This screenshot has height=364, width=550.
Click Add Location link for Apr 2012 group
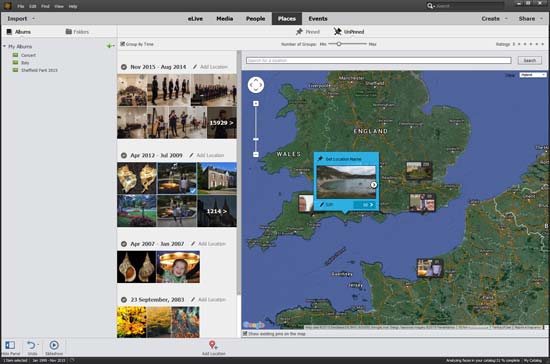coord(210,155)
